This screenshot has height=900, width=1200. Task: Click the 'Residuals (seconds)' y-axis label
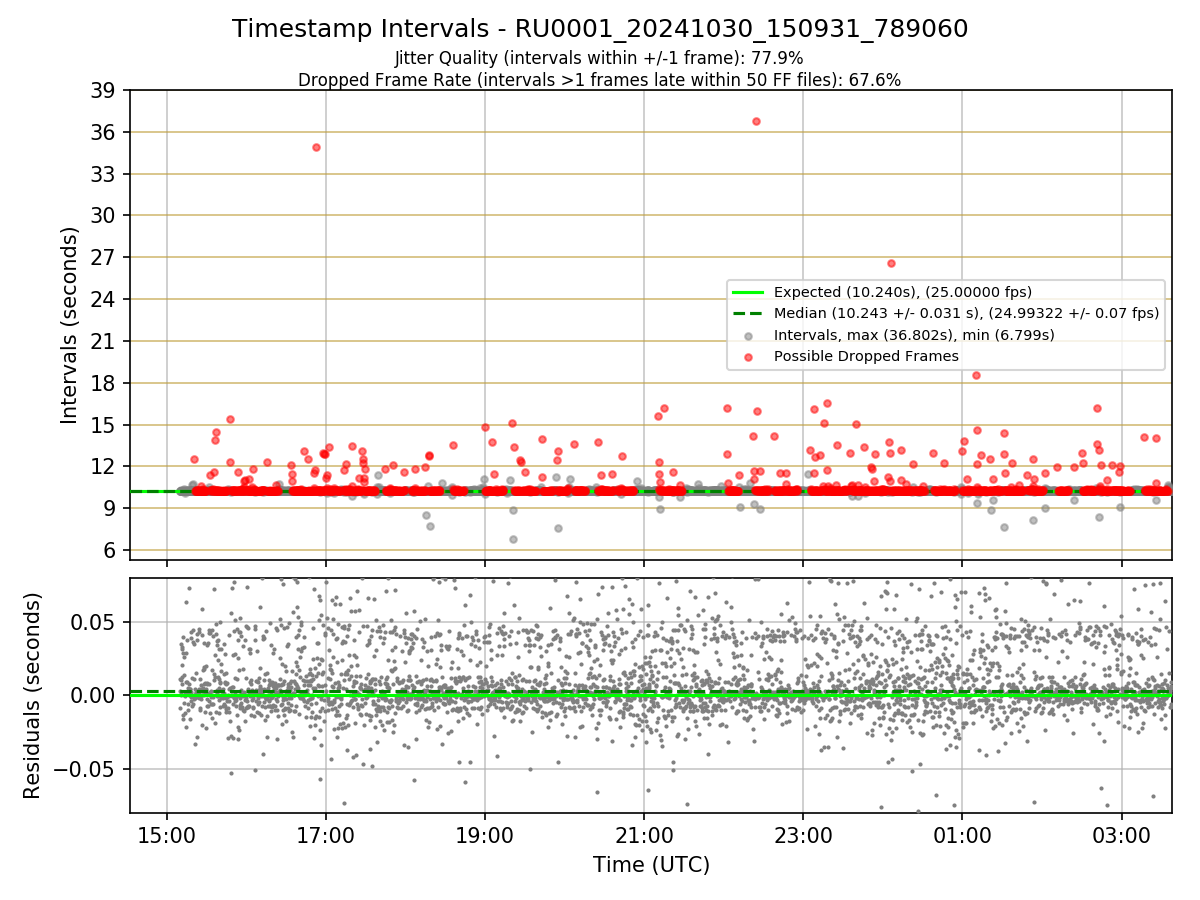pos(32,695)
